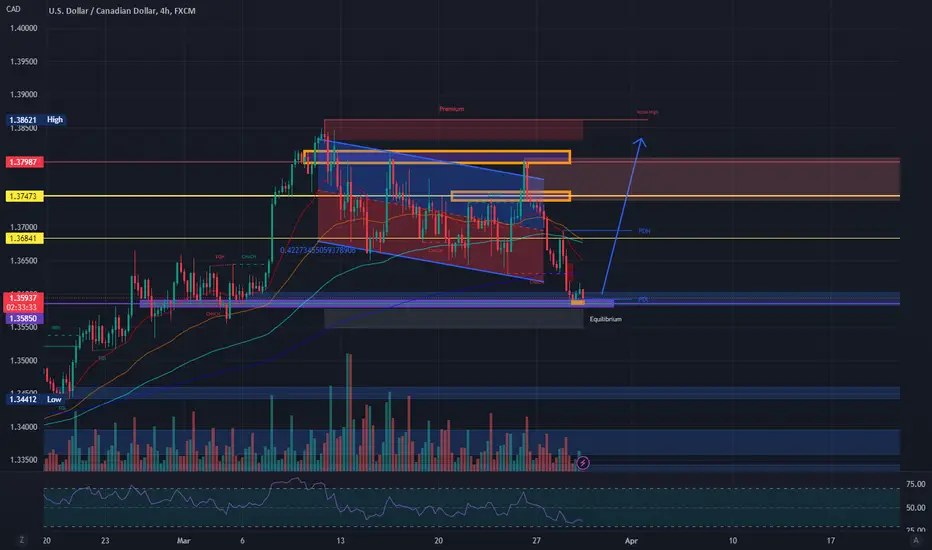Click the 0.4227345505937896 channel value text
This screenshot has height=550, width=932.
[317, 250]
